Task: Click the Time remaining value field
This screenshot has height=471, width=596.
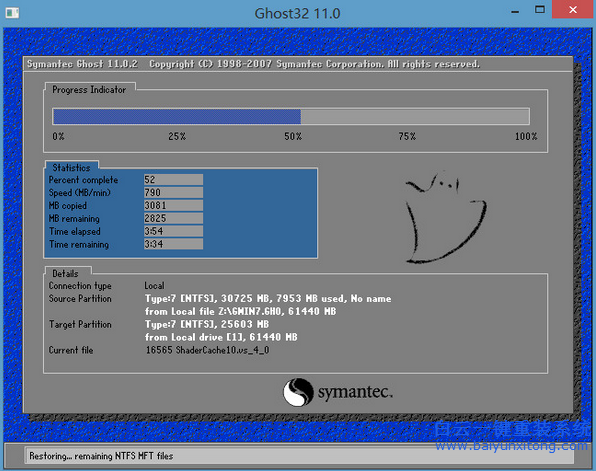Action: 173,244
